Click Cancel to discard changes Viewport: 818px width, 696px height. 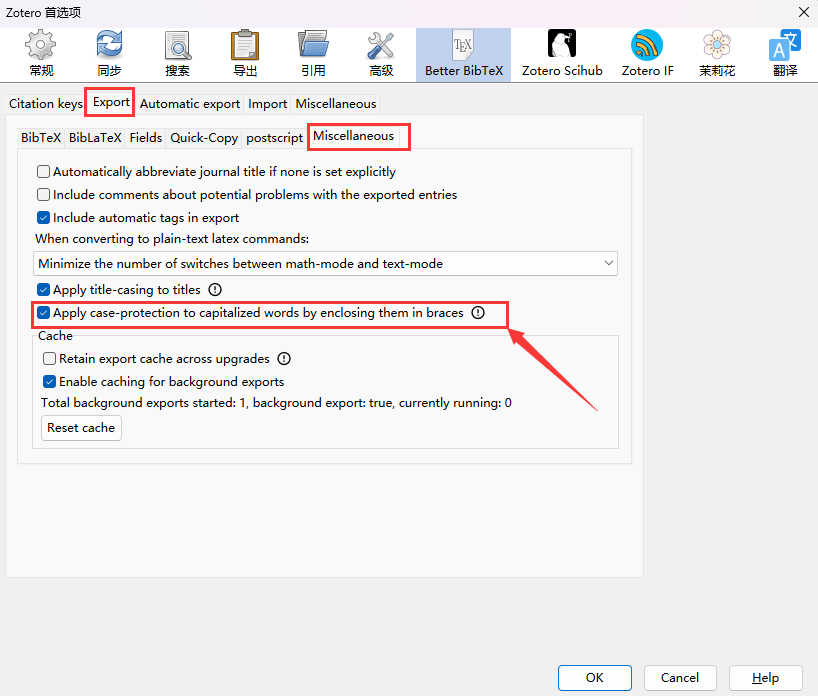coord(680,678)
